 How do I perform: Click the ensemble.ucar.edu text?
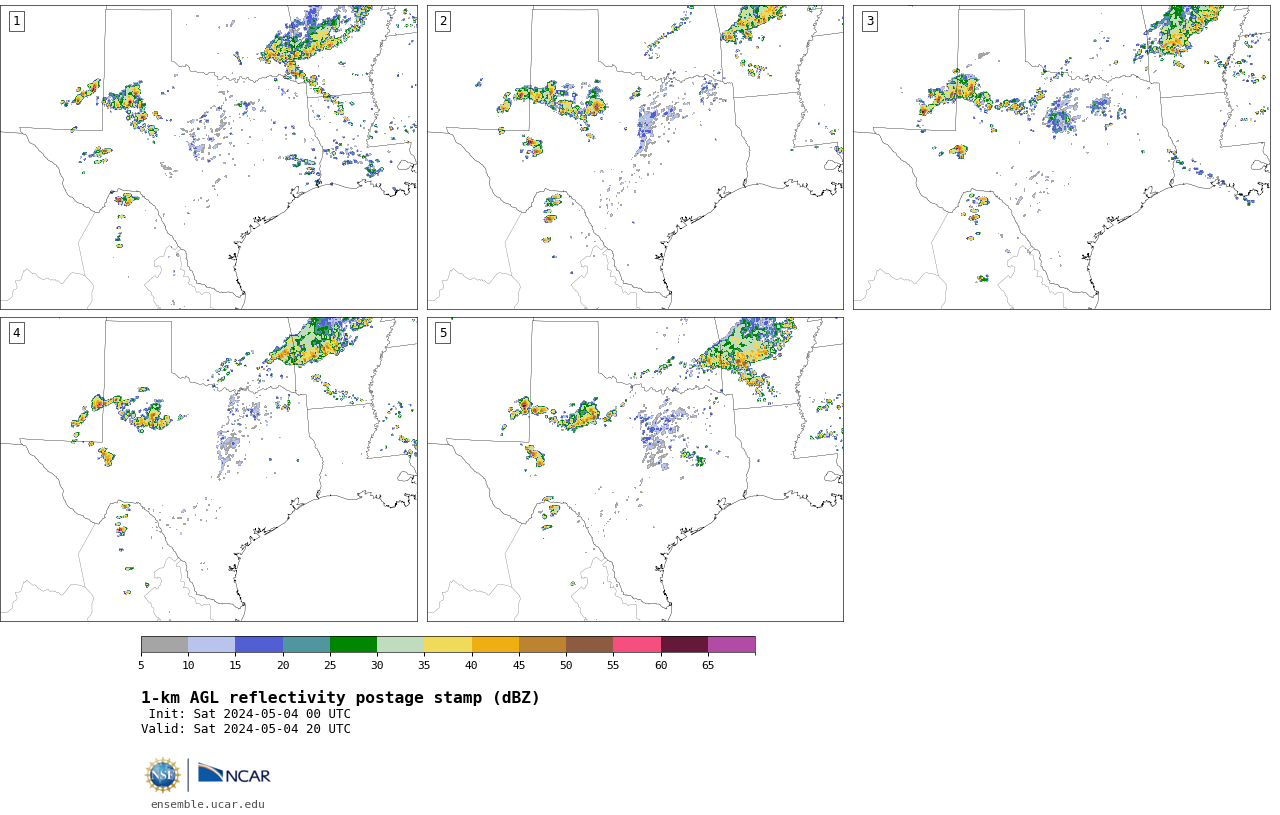point(208,804)
